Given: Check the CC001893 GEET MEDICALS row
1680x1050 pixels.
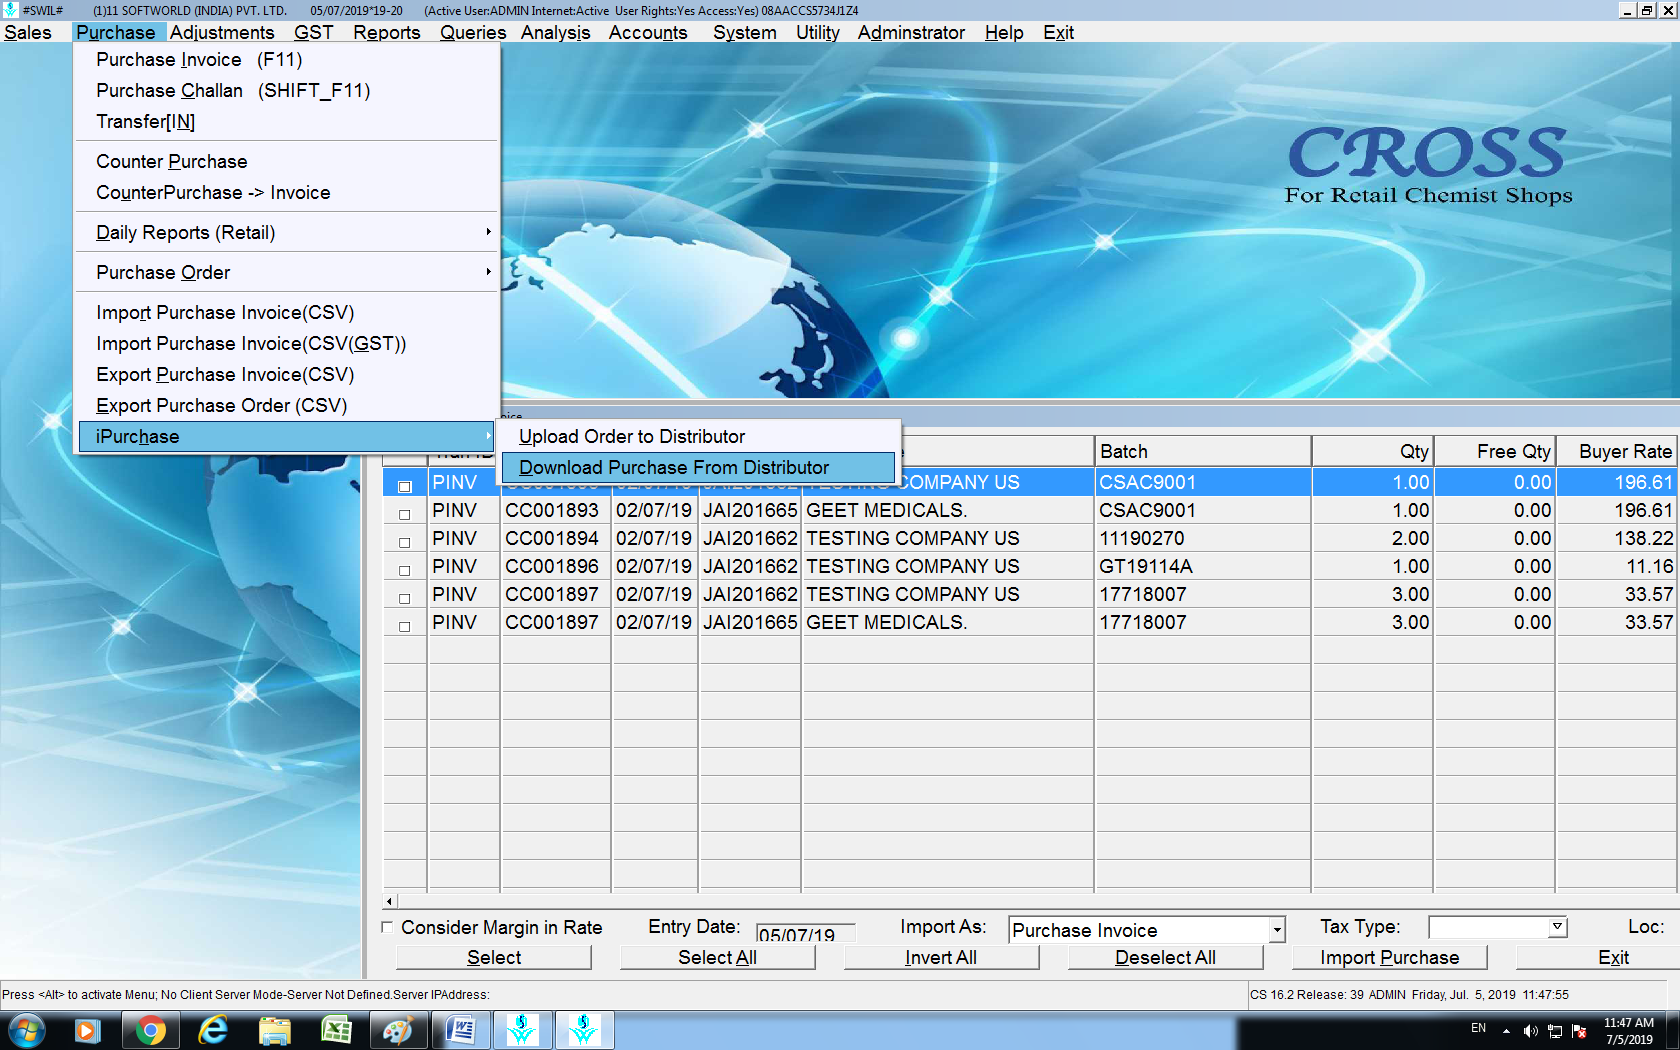Looking at the screenshot, I should (x=405, y=515).
